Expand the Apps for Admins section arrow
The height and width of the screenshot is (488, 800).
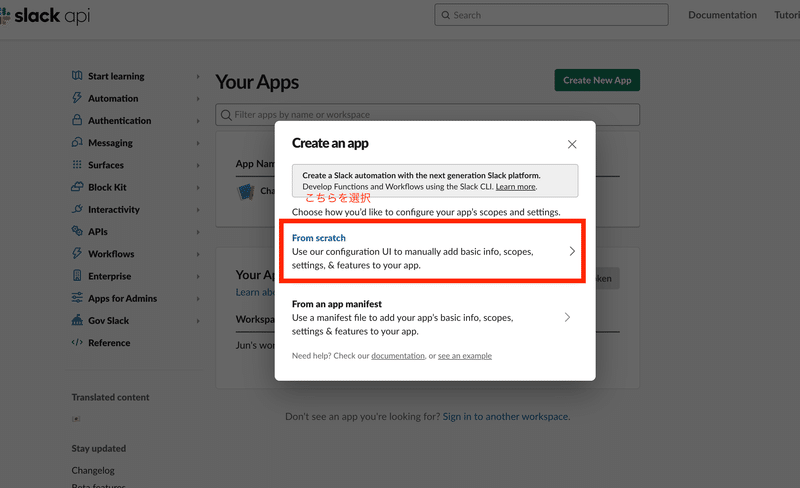[198, 299]
